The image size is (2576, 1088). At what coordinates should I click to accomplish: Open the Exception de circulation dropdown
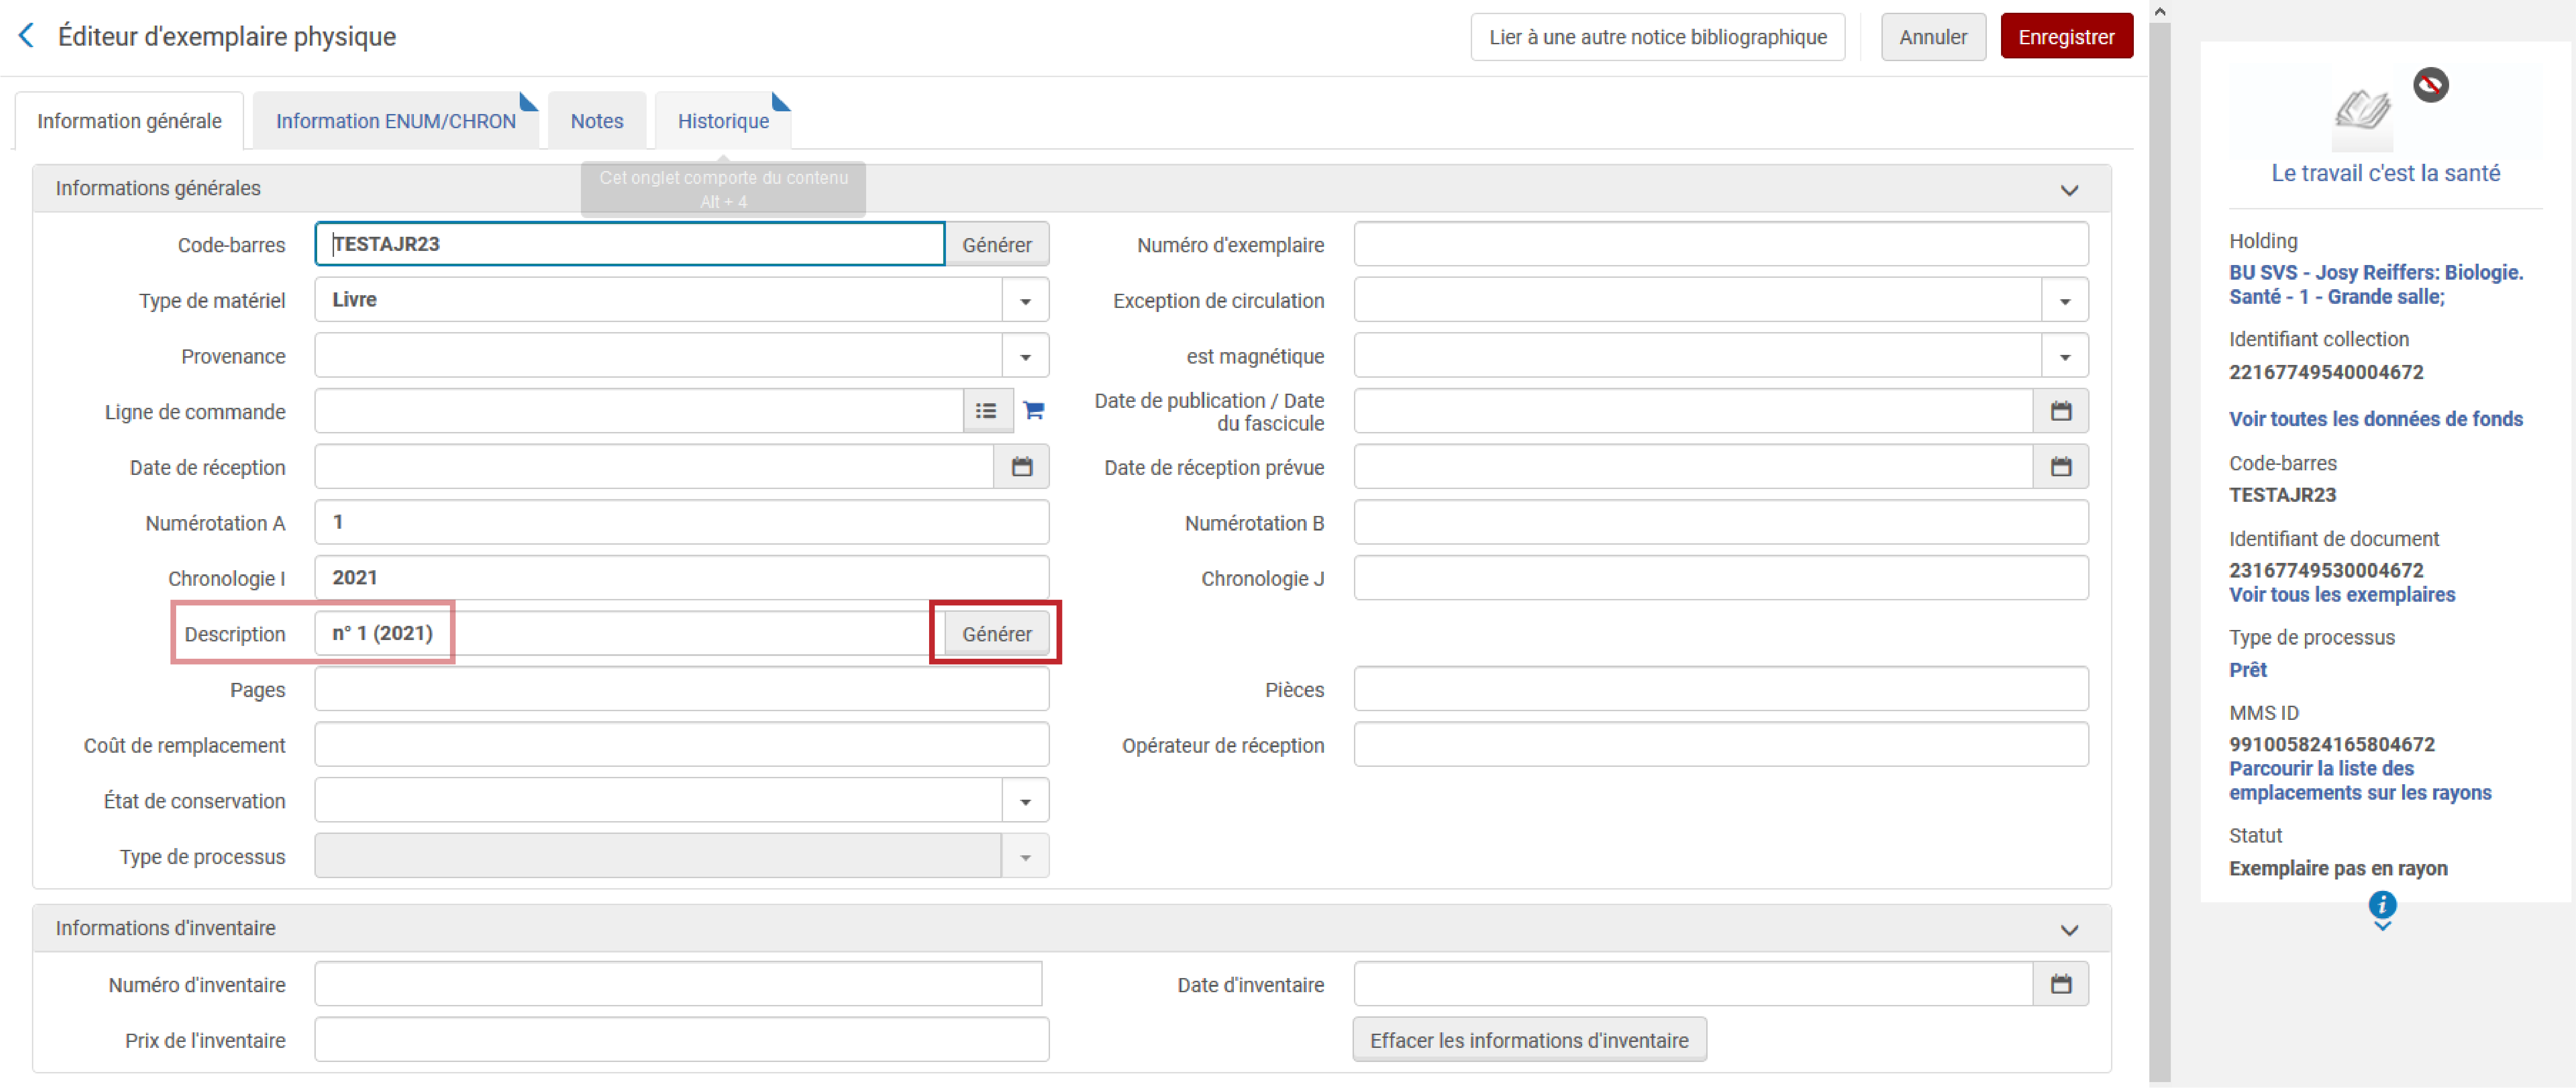[x=2064, y=300]
